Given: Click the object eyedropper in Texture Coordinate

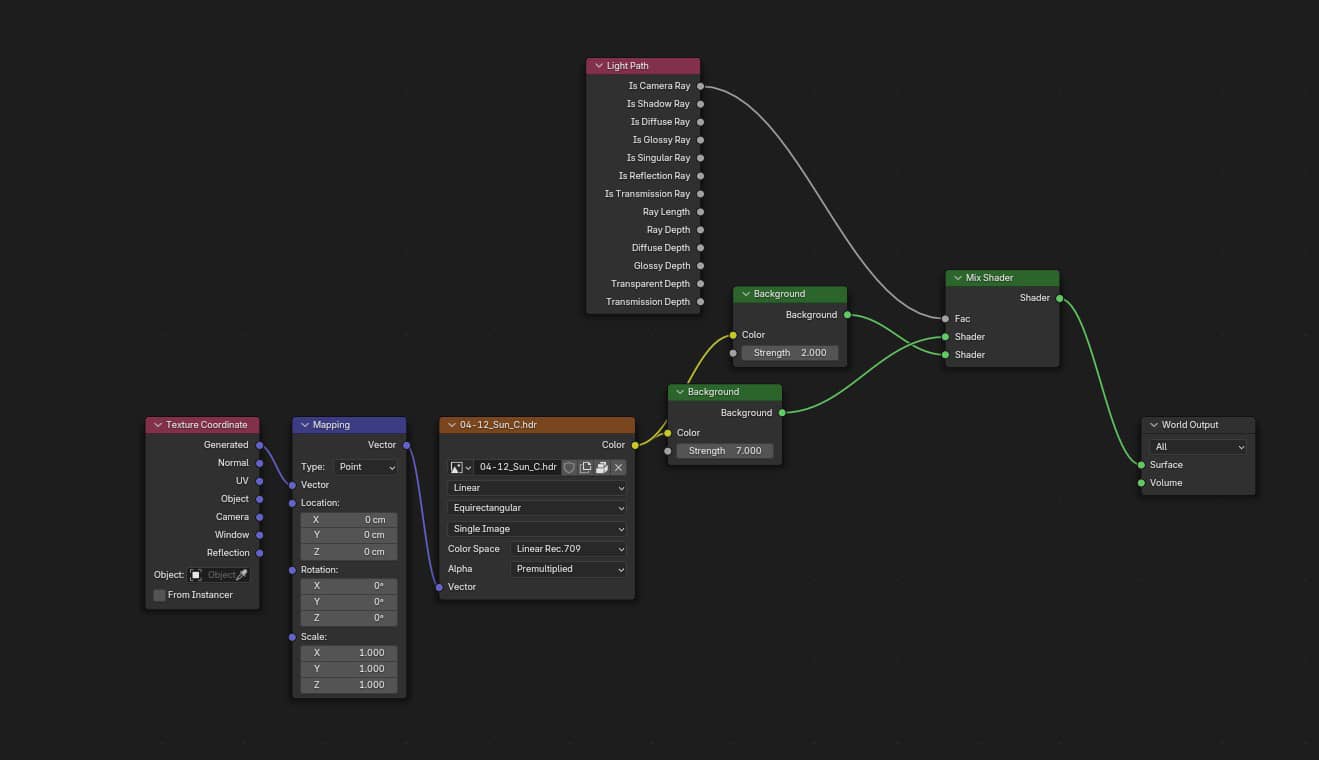Looking at the screenshot, I should tap(241, 575).
